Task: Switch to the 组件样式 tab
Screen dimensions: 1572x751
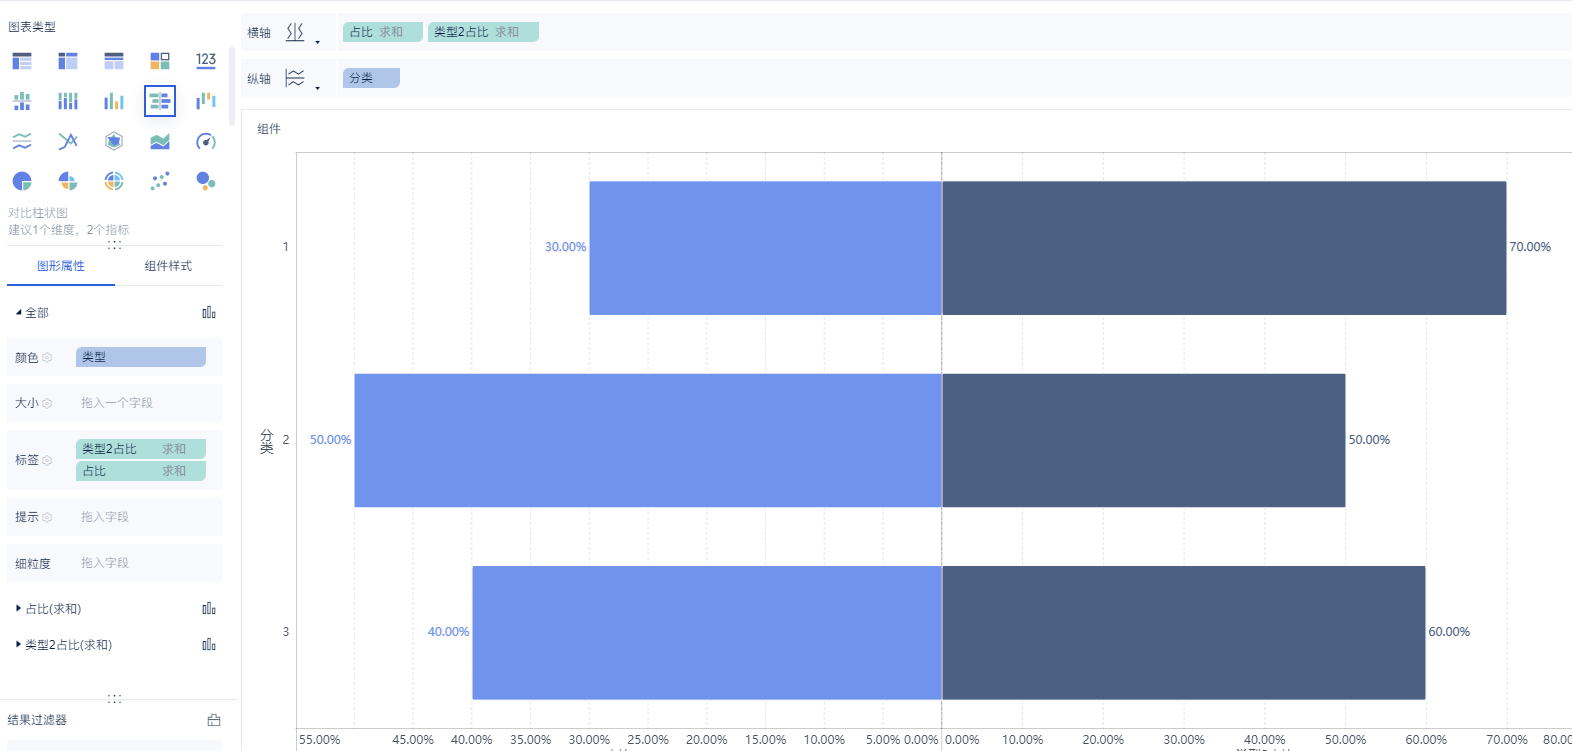Action: click(x=168, y=266)
